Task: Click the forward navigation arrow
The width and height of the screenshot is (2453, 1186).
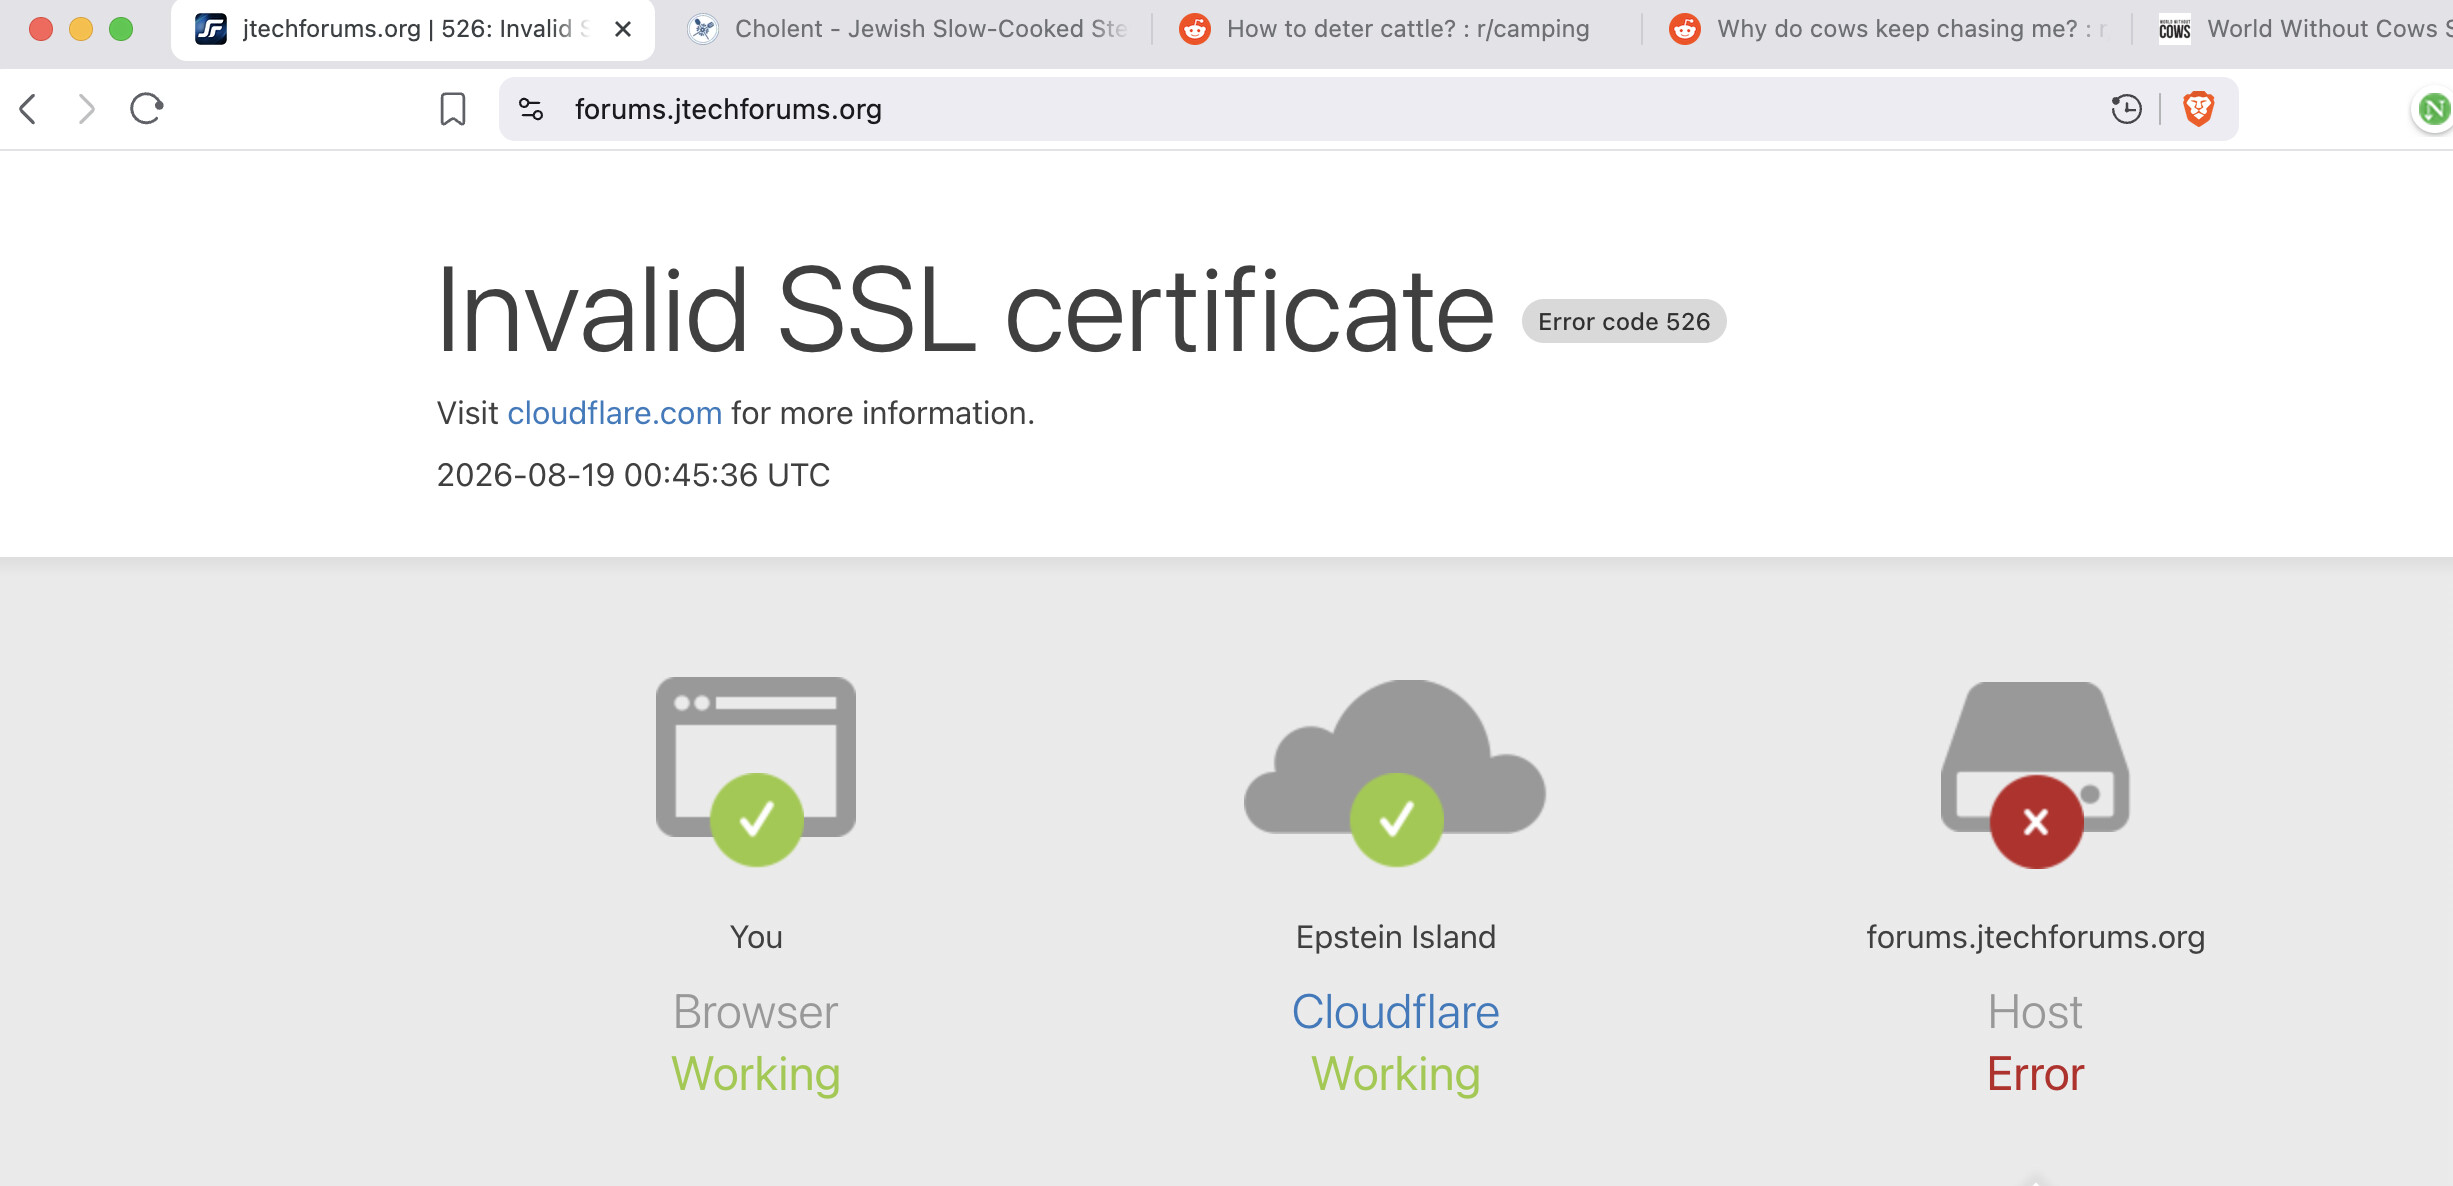Action: point(87,108)
